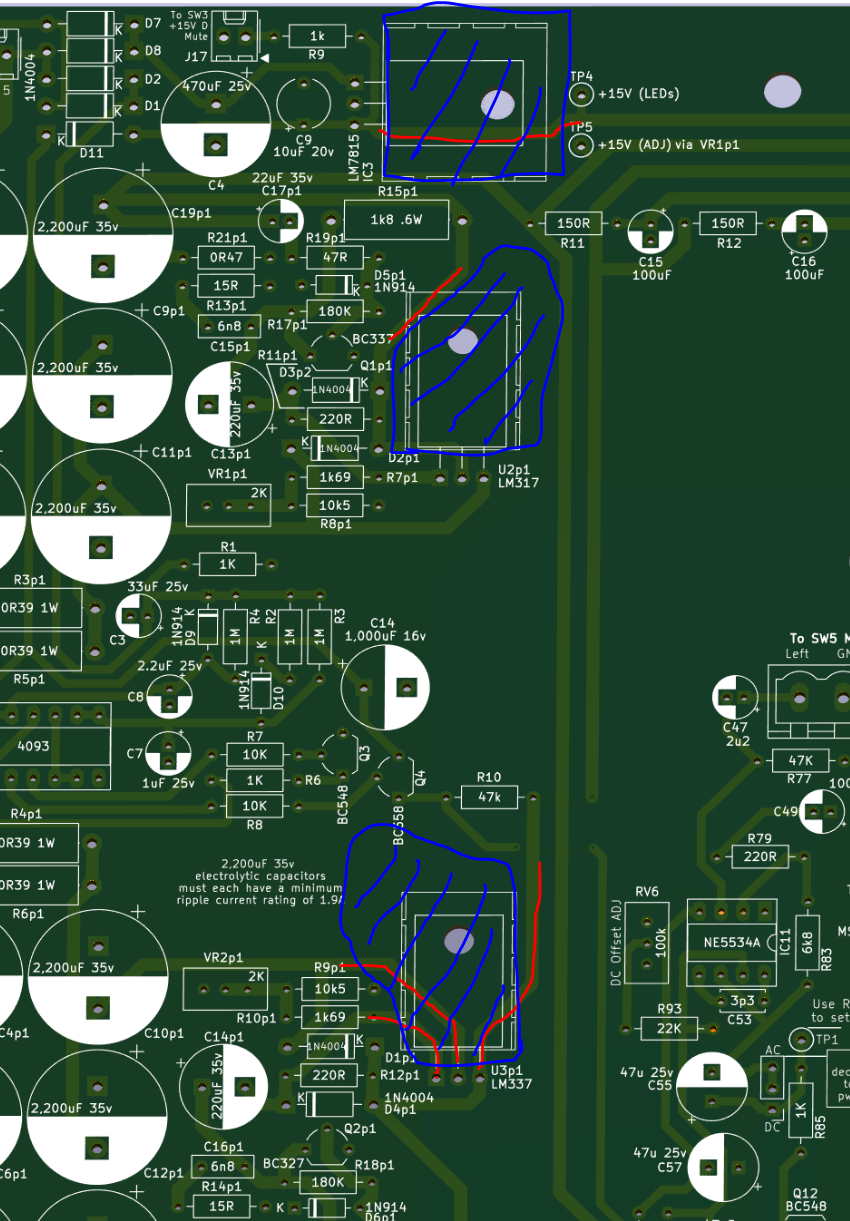Select the R15p1 1k8 .6W resistor

pyautogui.click(x=397, y=220)
